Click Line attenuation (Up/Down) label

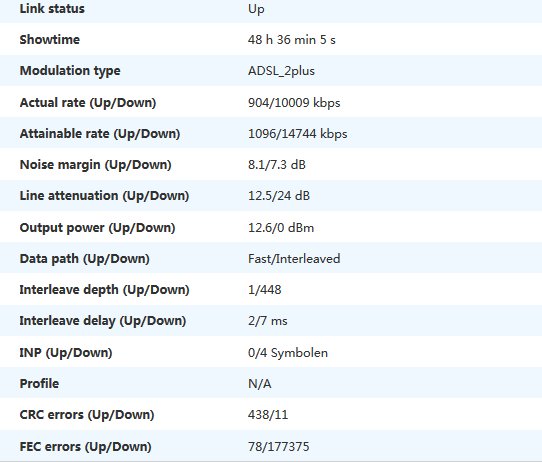click(104, 196)
